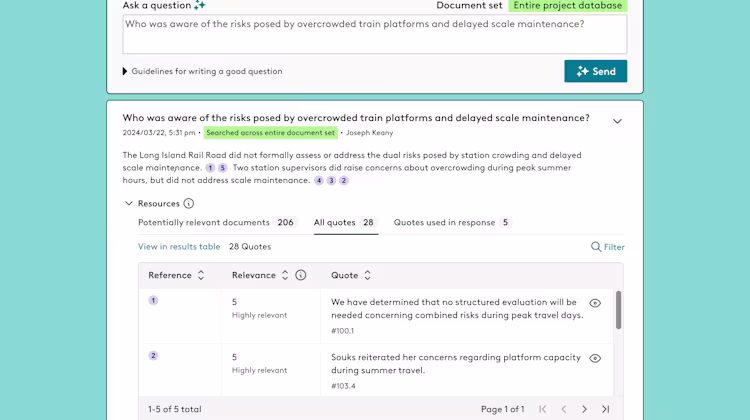Sort by the Quote column arrows
This screenshot has width=750, height=420.
367,275
